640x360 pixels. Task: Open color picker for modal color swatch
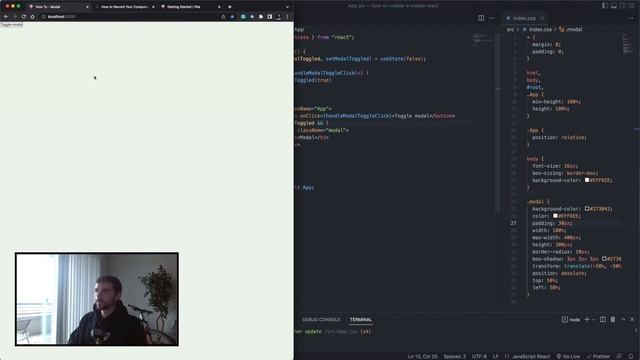pos(555,216)
